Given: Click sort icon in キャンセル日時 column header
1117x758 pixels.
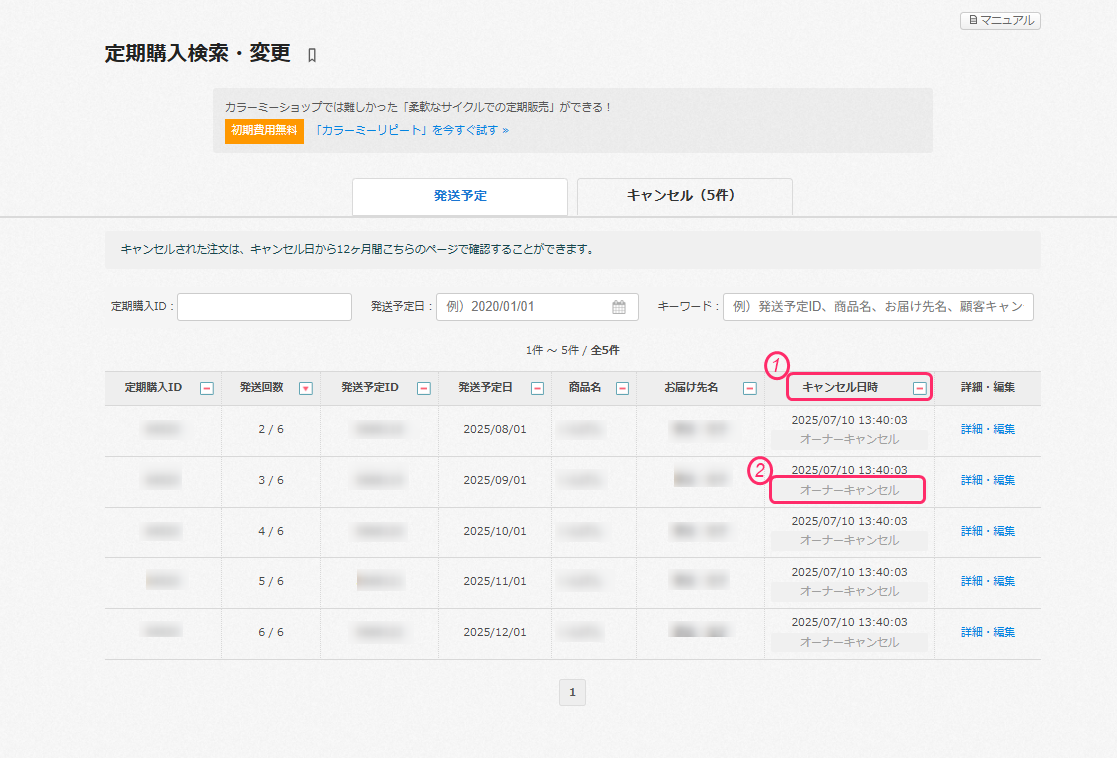Looking at the screenshot, I should 919,388.
